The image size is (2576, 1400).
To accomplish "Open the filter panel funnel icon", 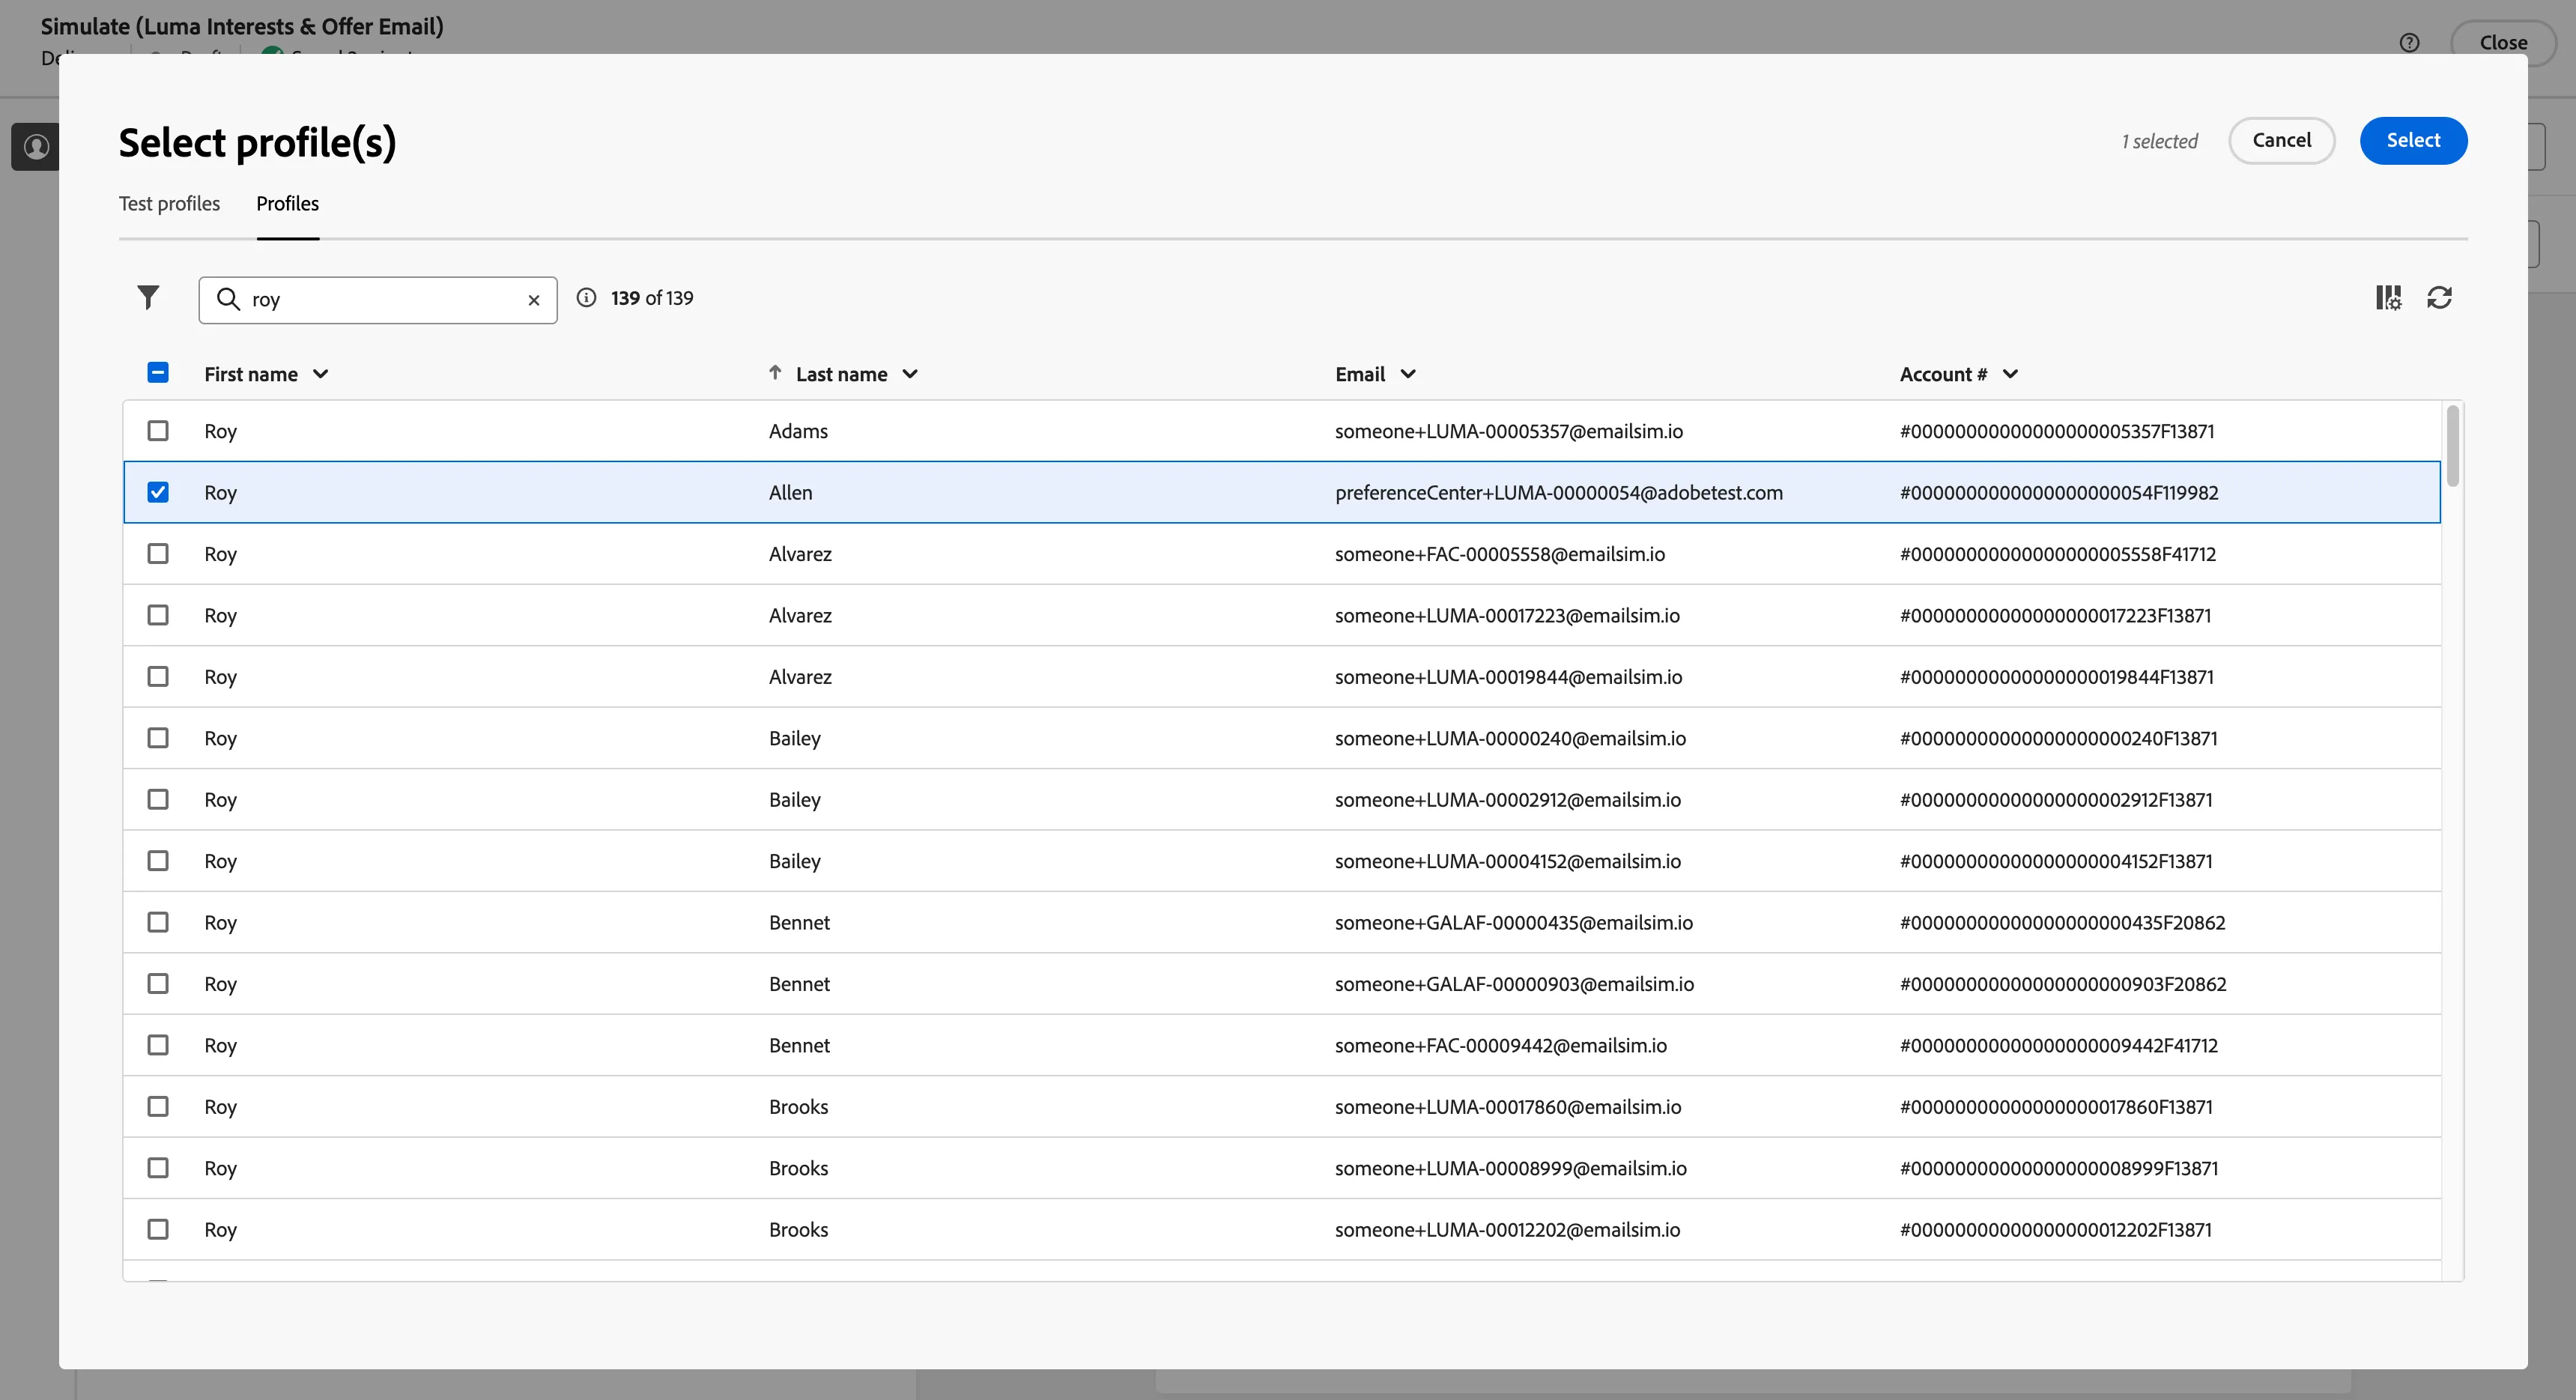I will click(x=148, y=298).
